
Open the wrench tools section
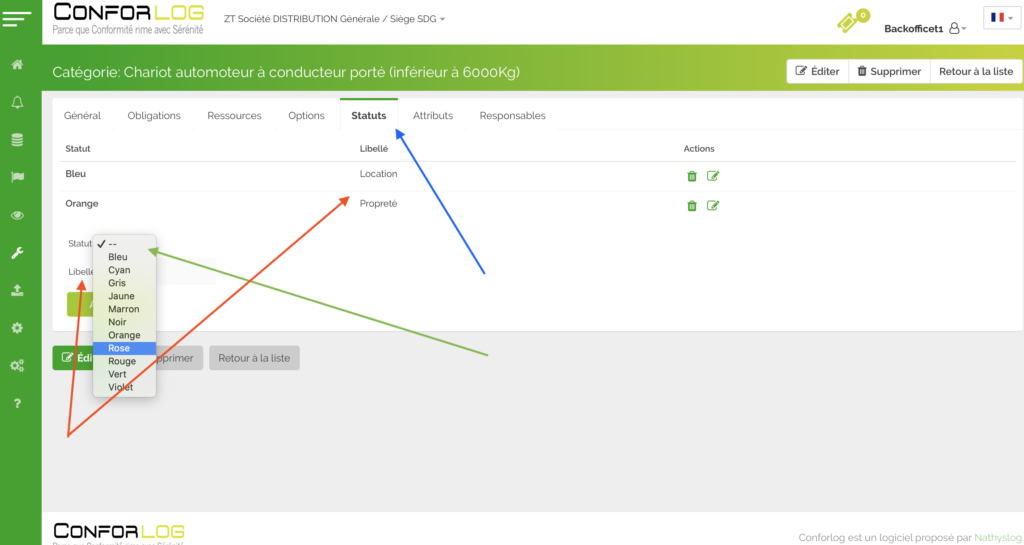(17, 253)
